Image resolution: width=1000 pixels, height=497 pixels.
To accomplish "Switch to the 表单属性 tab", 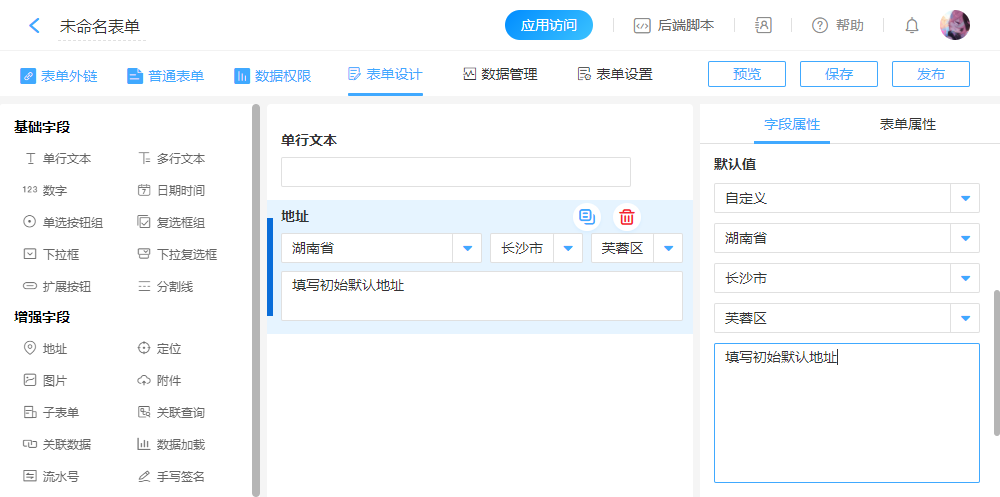I will tap(907, 124).
